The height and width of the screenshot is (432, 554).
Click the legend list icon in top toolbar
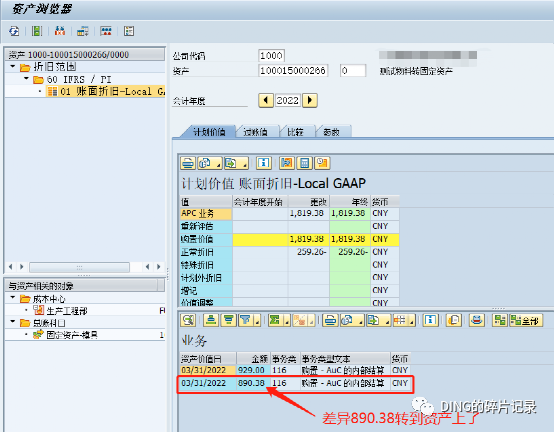129,31
